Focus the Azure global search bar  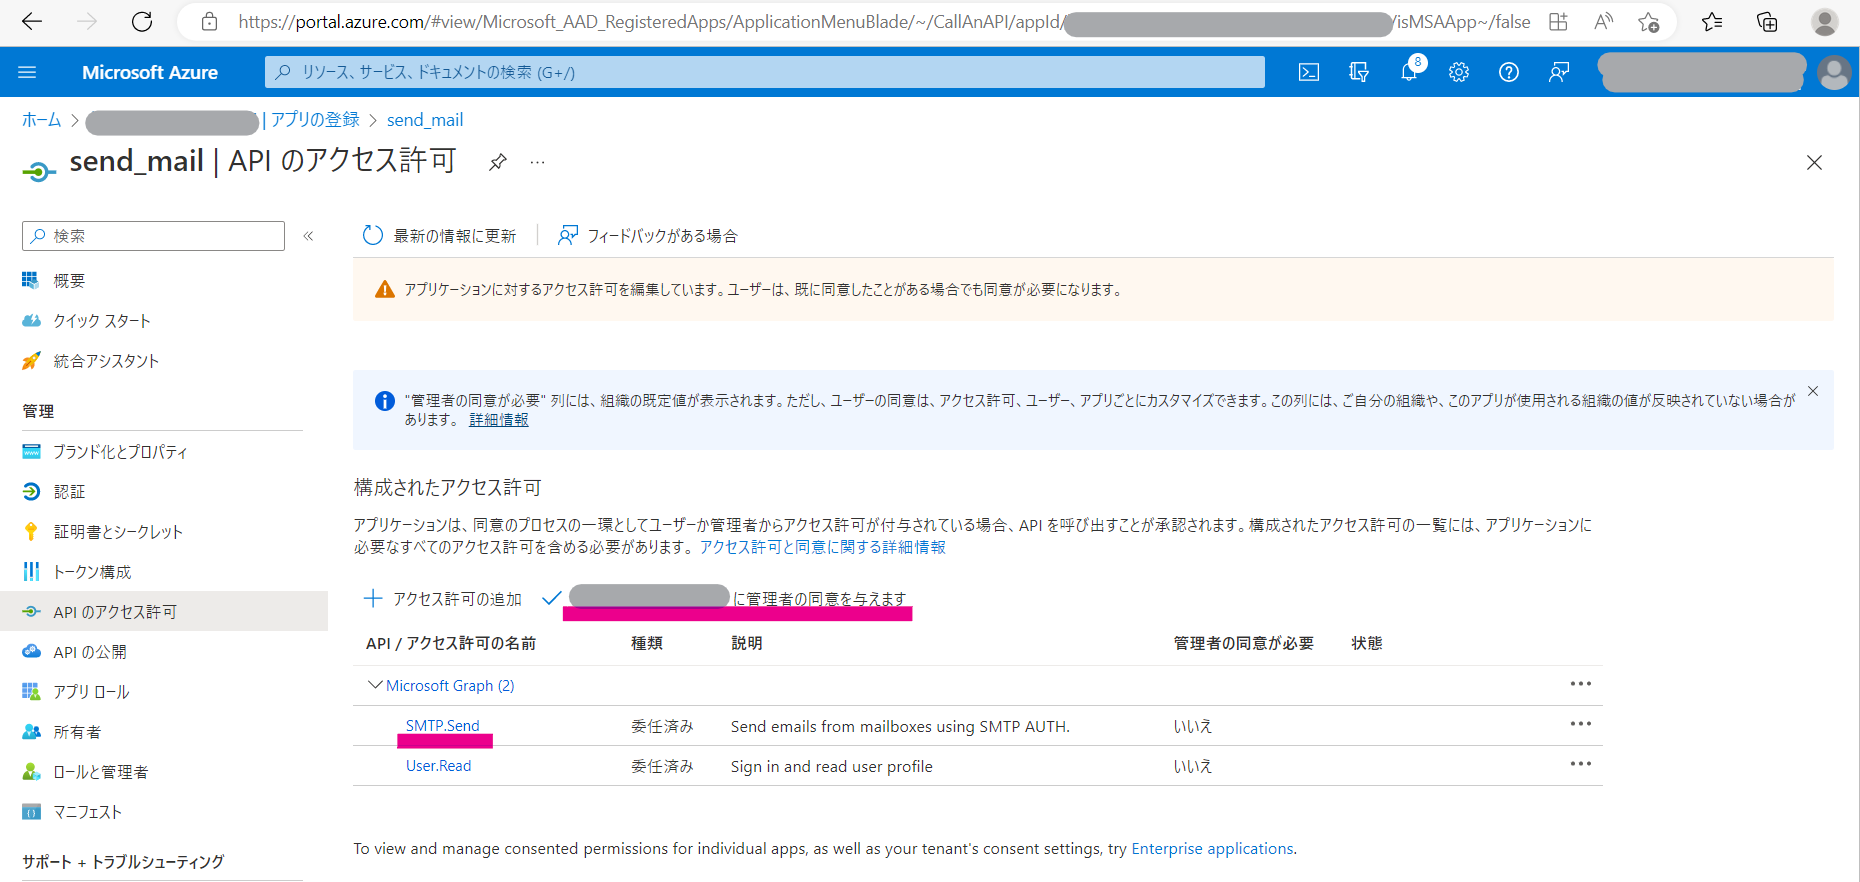[x=764, y=72]
